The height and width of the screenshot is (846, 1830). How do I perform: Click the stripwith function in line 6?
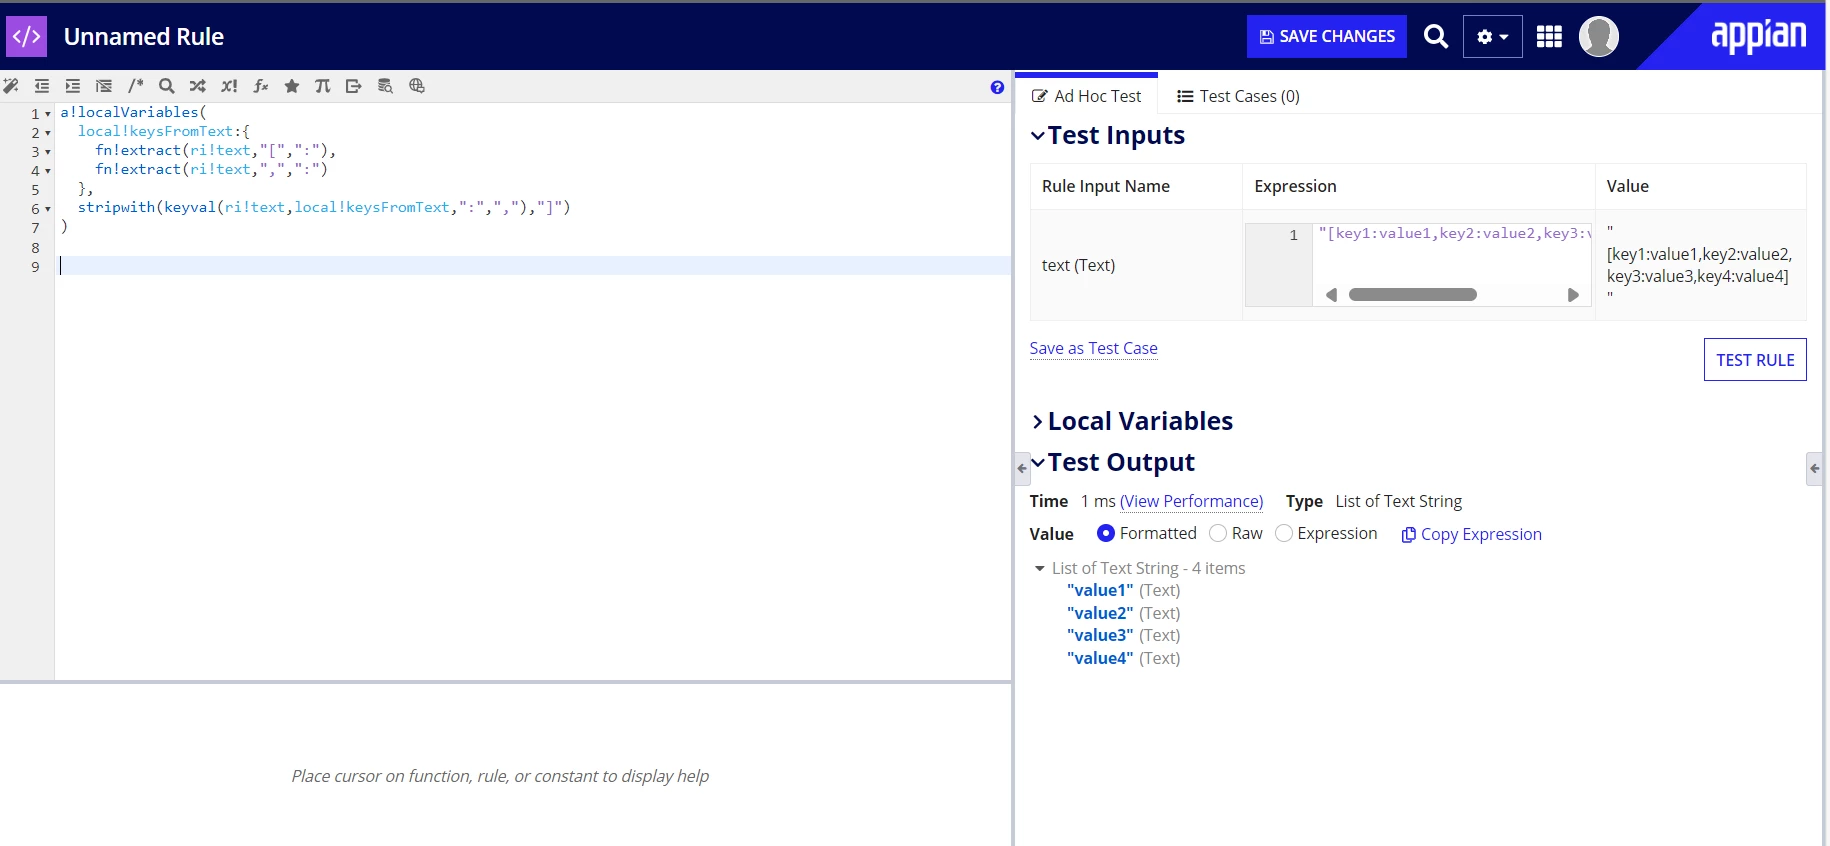pos(117,207)
